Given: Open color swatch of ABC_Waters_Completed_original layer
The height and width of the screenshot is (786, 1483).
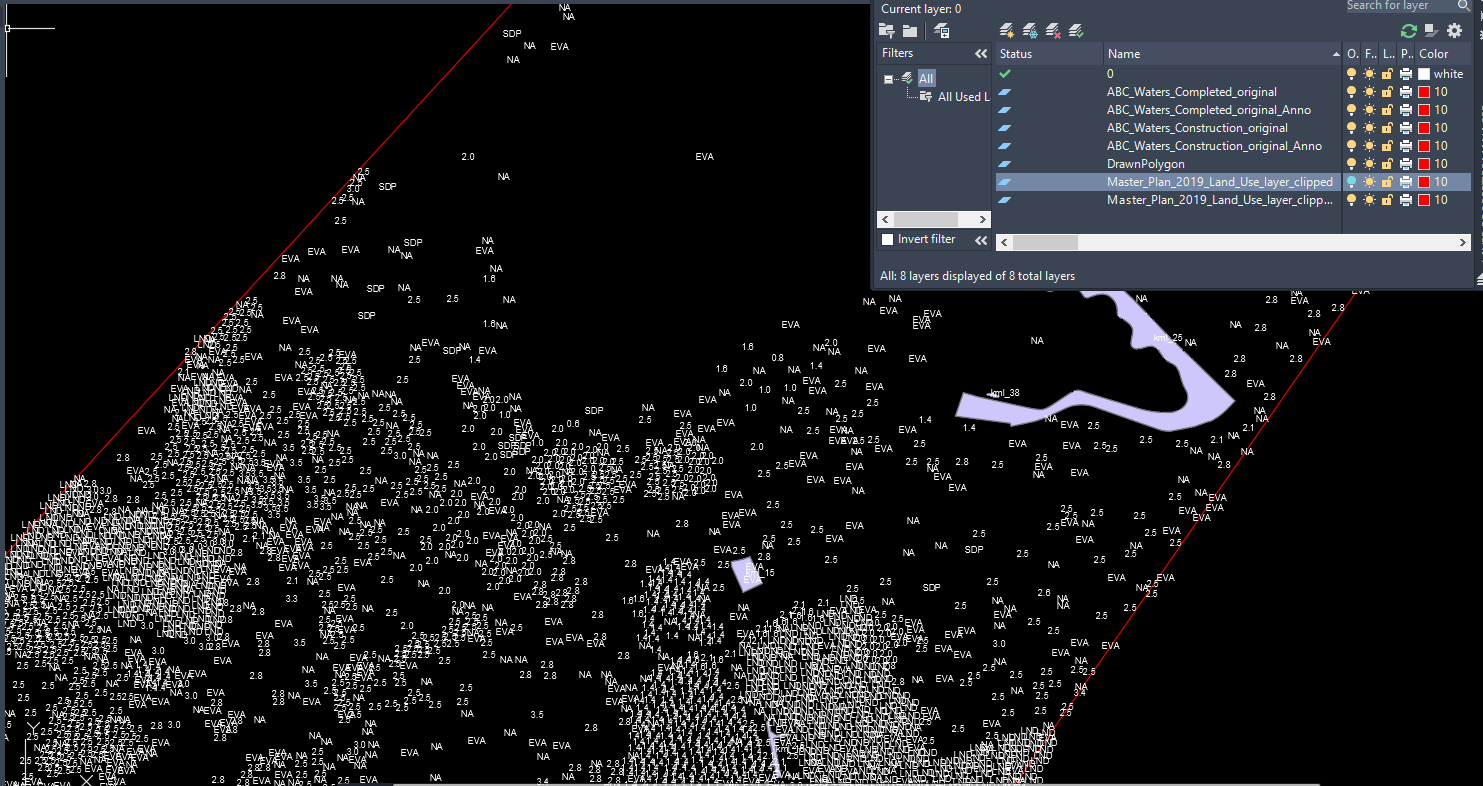Looking at the screenshot, I should pyautogui.click(x=1424, y=92).
